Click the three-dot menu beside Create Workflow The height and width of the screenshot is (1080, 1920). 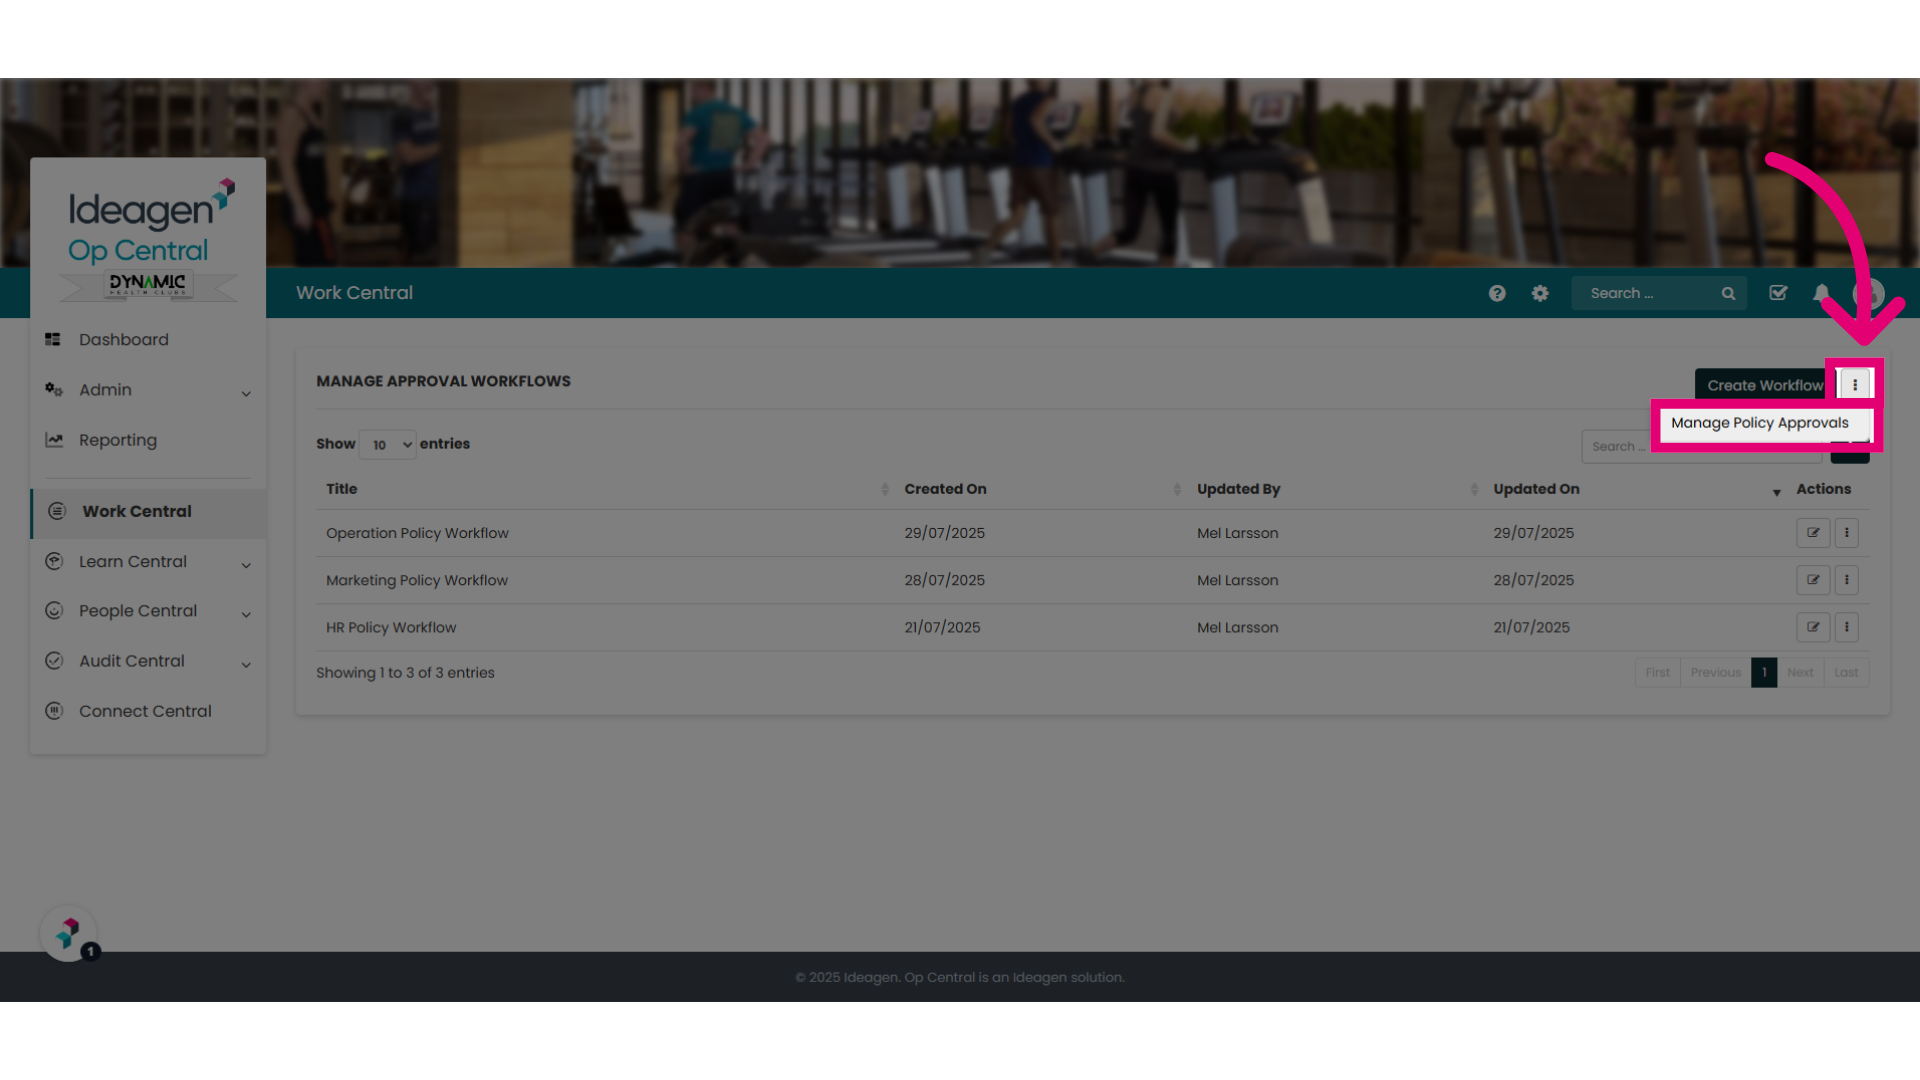(1855, 385)
